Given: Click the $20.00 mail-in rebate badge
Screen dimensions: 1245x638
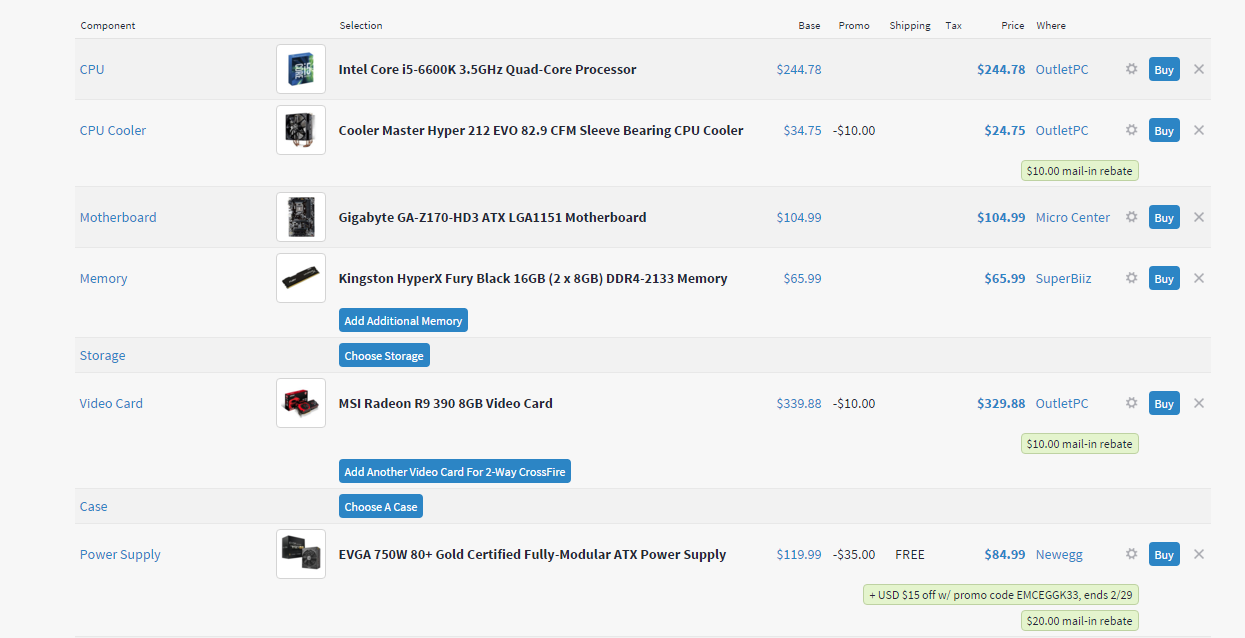Looking at the screenshot, I should coord(1080,621).
